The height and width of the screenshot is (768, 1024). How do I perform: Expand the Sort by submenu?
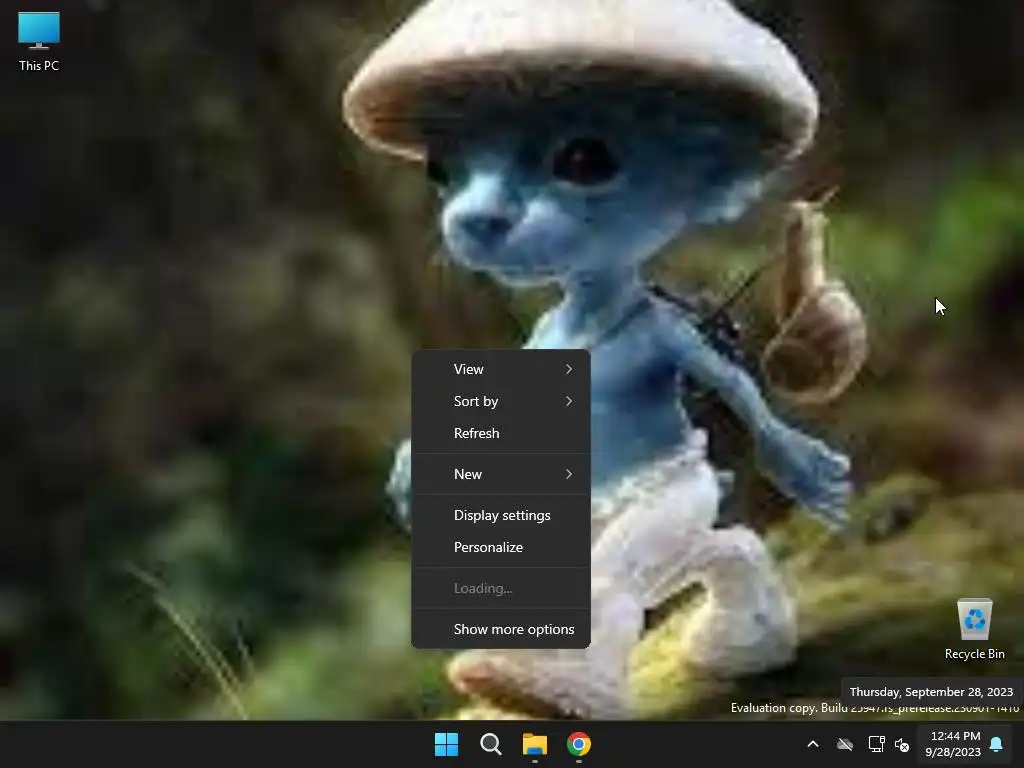(501, 401)
